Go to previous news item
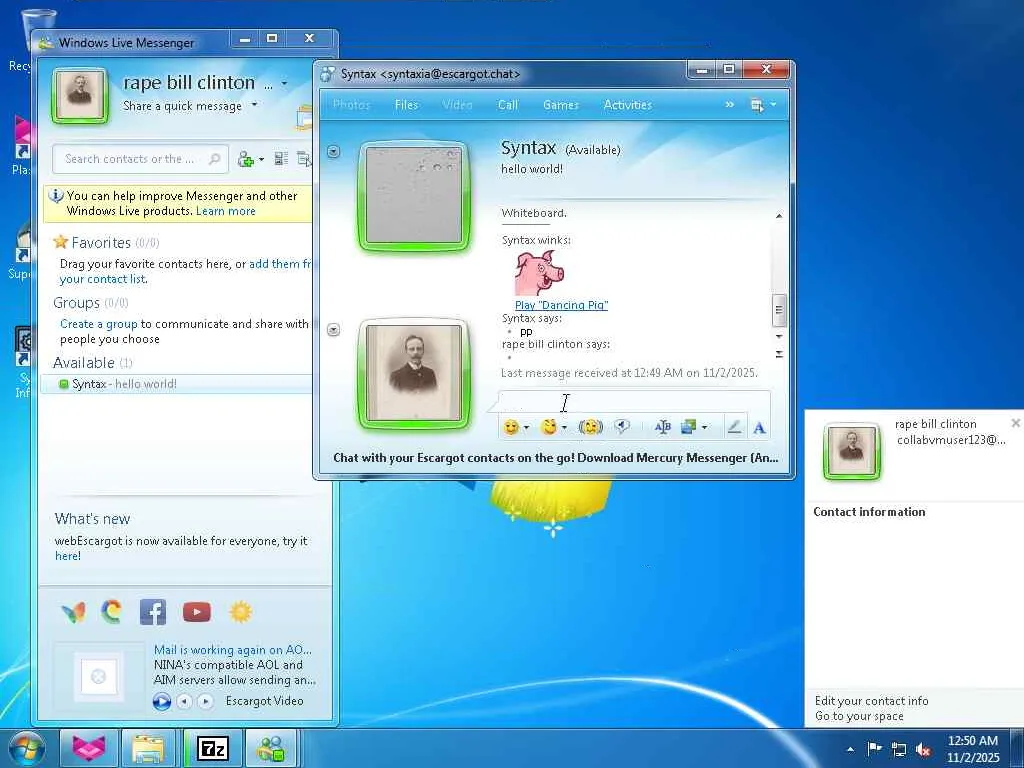1024x768 pixels. (x=185, y=701)
